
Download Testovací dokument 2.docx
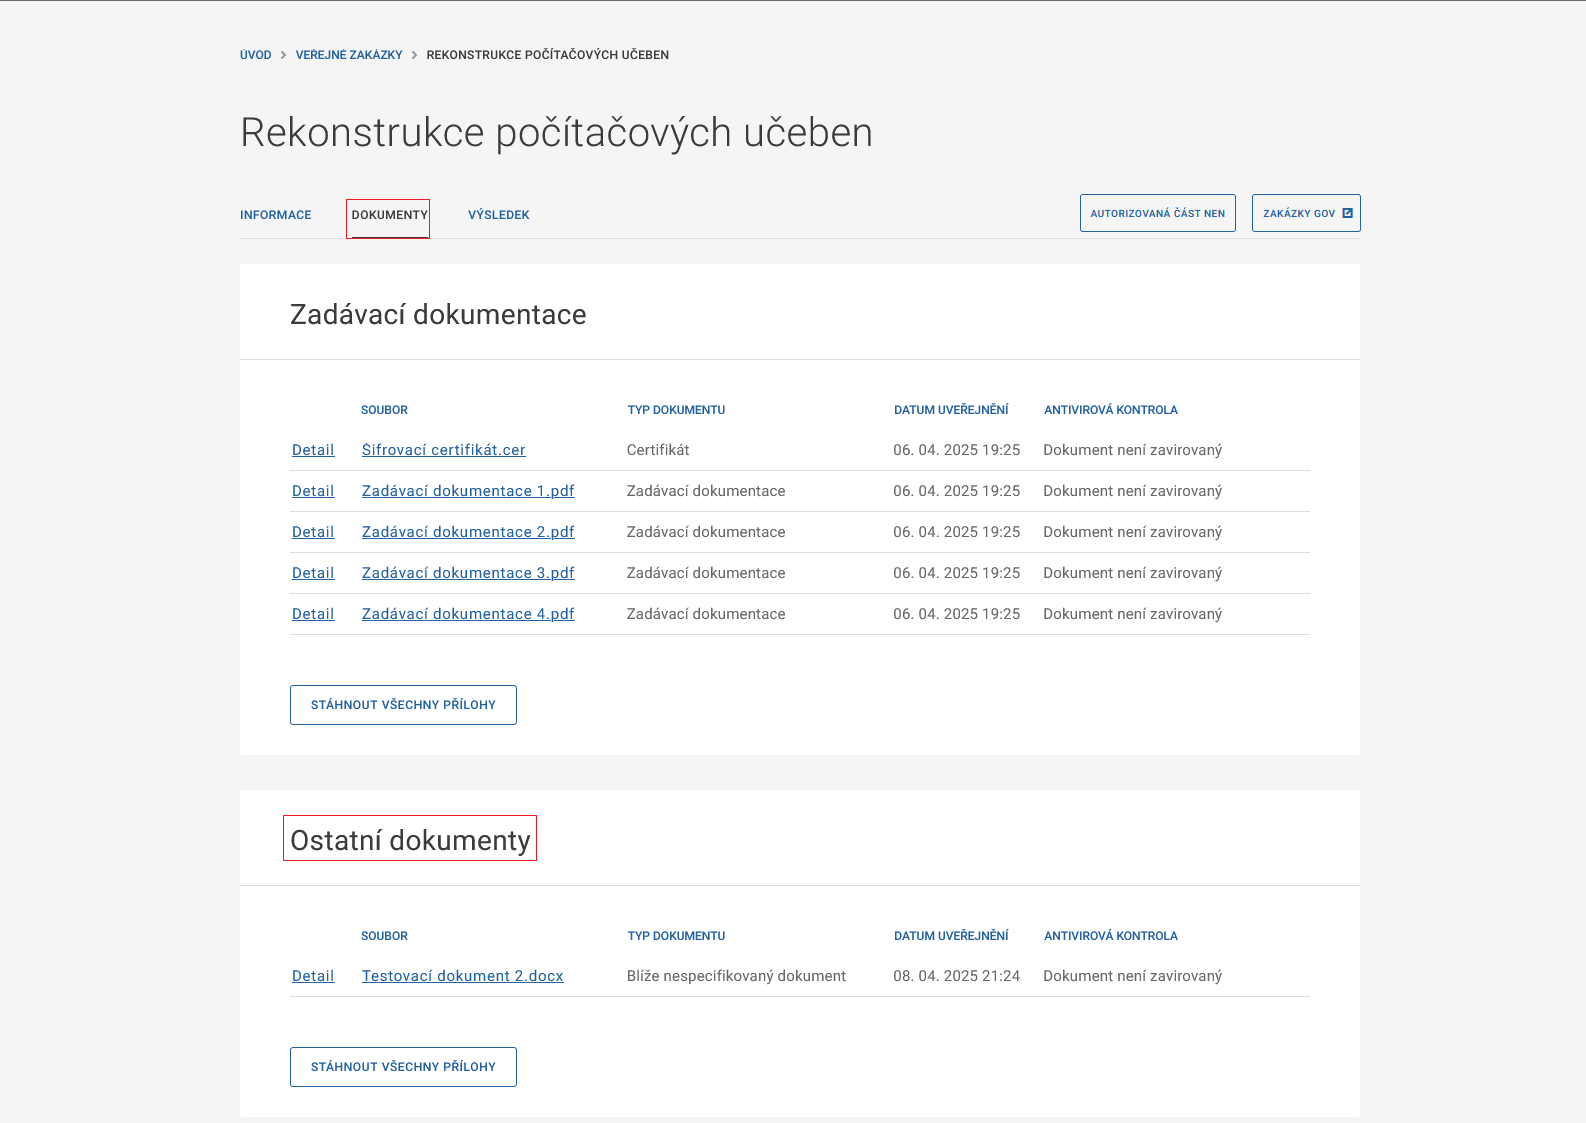tap(463, 976)
